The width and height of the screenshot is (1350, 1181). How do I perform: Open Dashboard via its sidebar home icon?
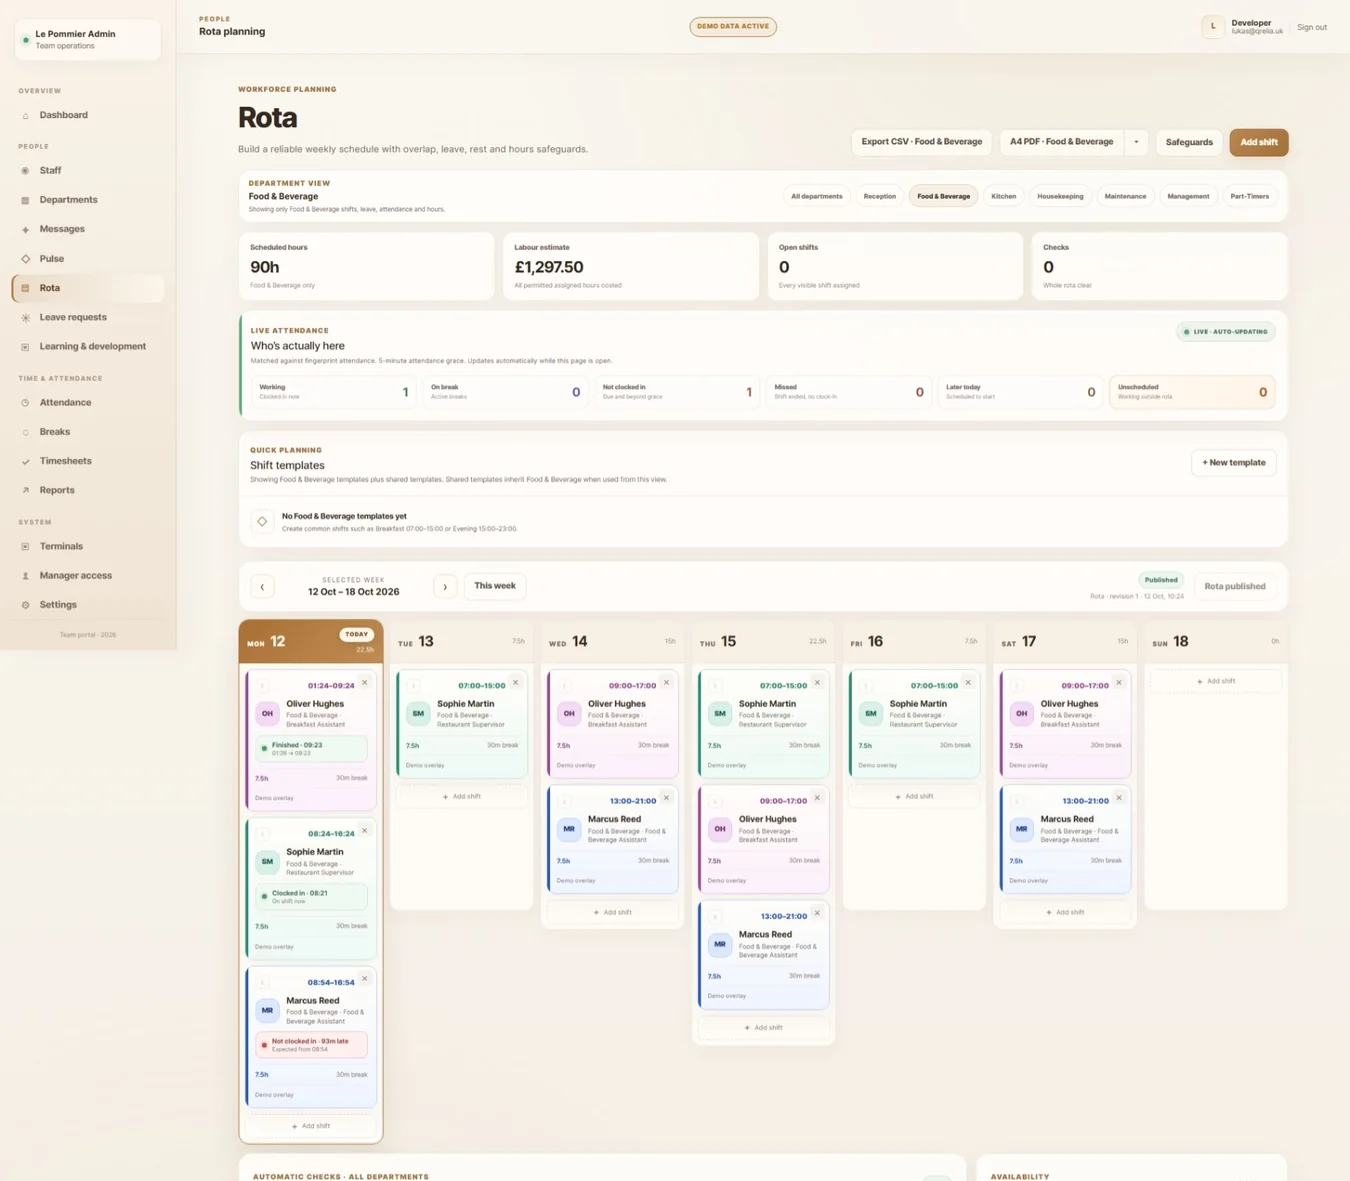[25, 116]
